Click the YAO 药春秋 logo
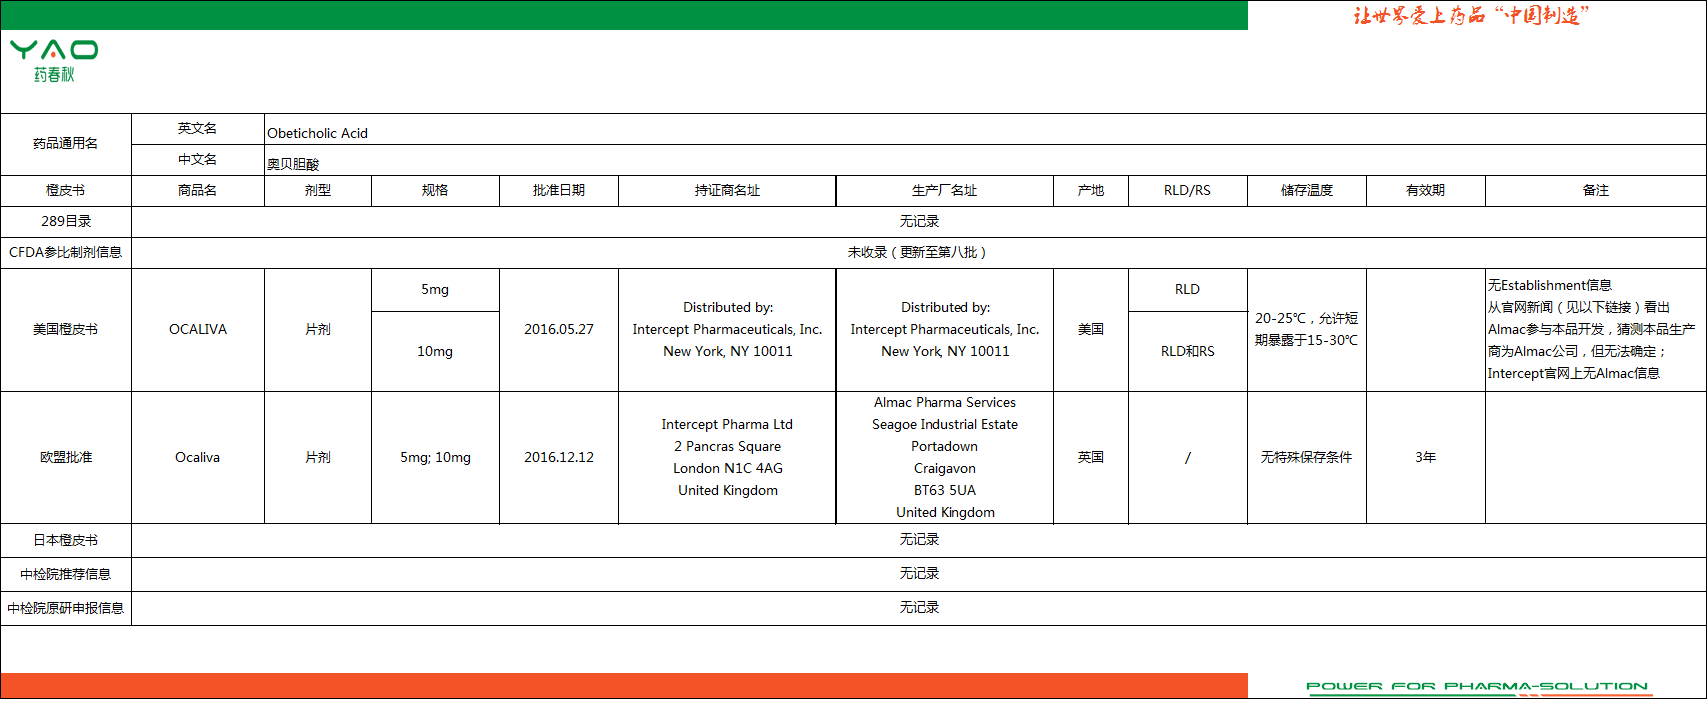The width and height of the screenshot is (1708, 720). point(54,61)
